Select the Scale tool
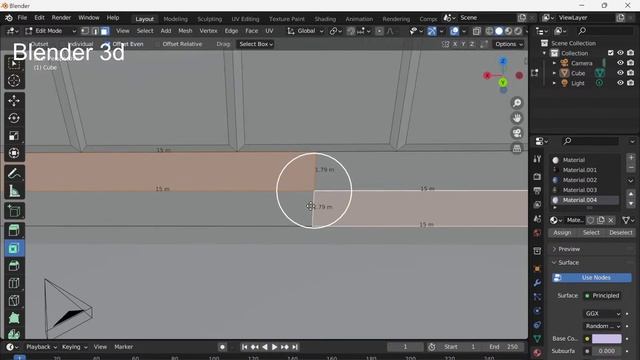The height and width of the screenshot is (360, 640). [x=14, y=136]
